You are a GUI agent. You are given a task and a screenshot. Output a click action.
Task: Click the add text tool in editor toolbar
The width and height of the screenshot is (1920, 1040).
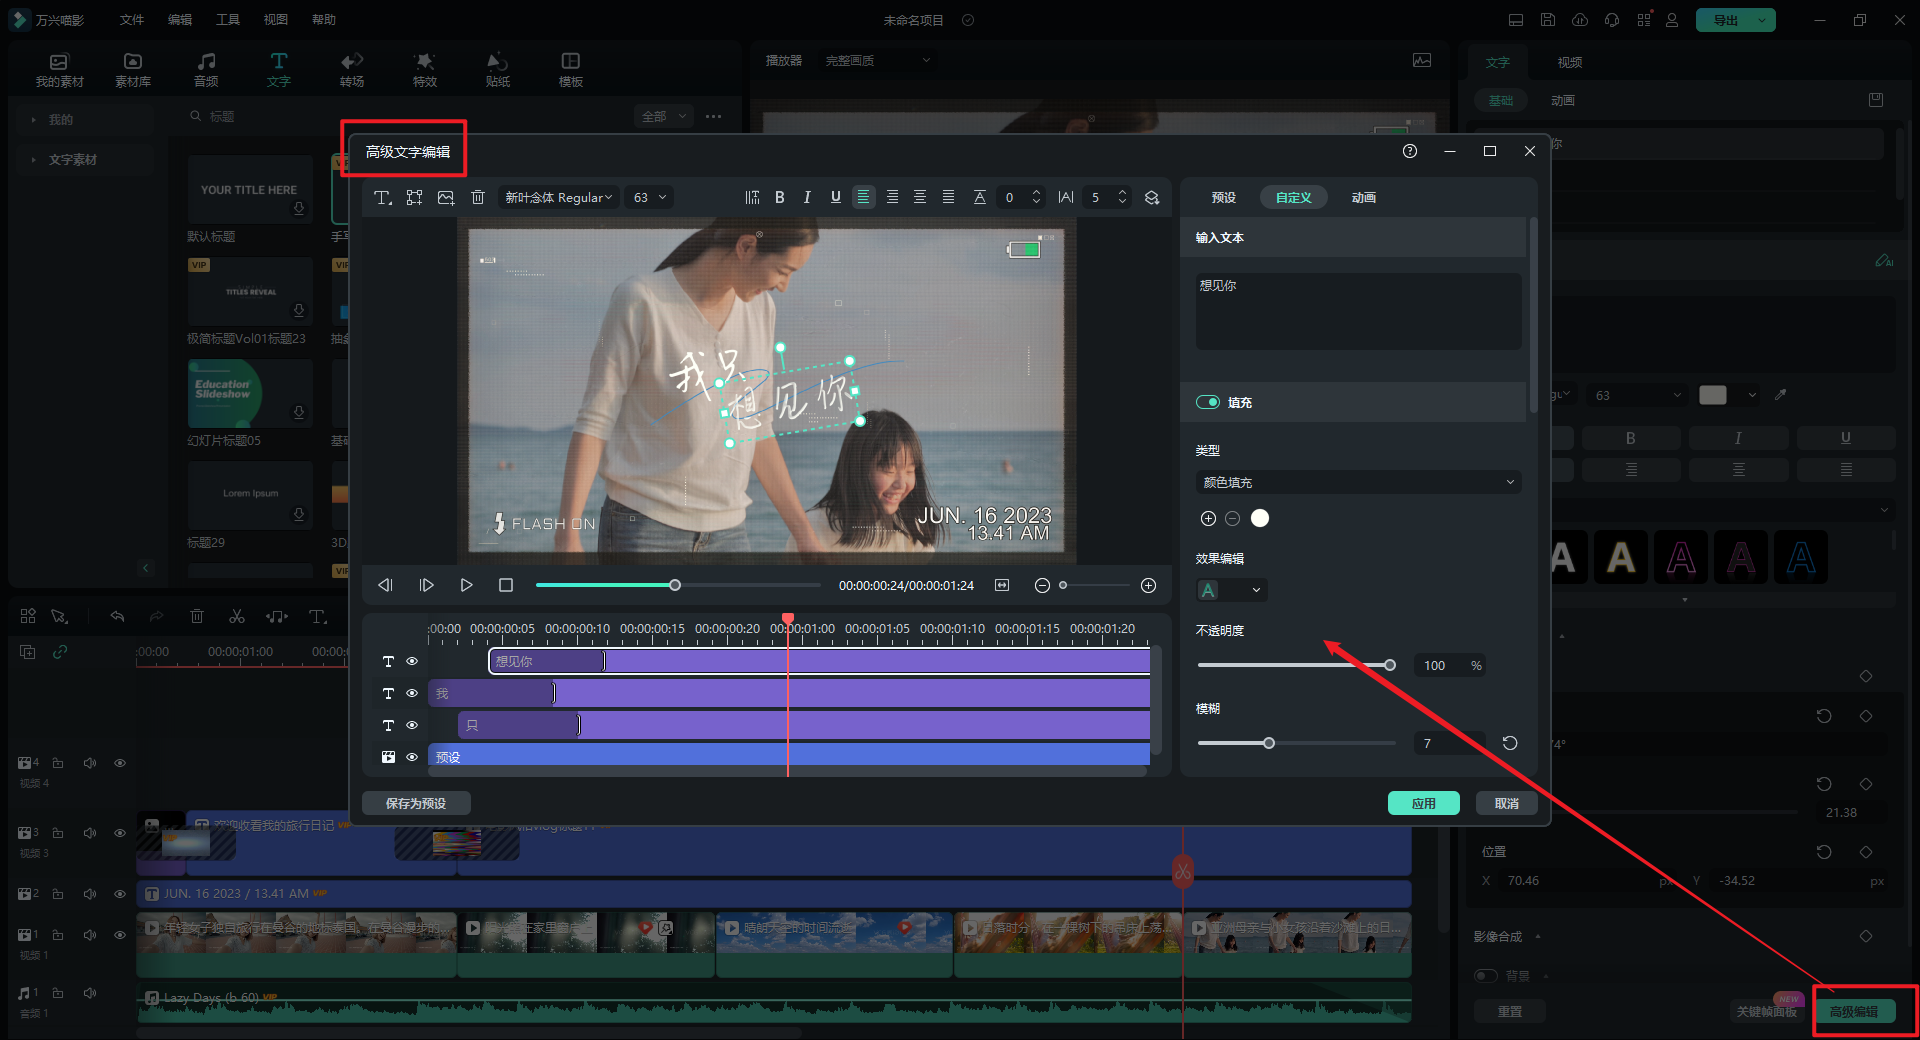click(382, 198)
